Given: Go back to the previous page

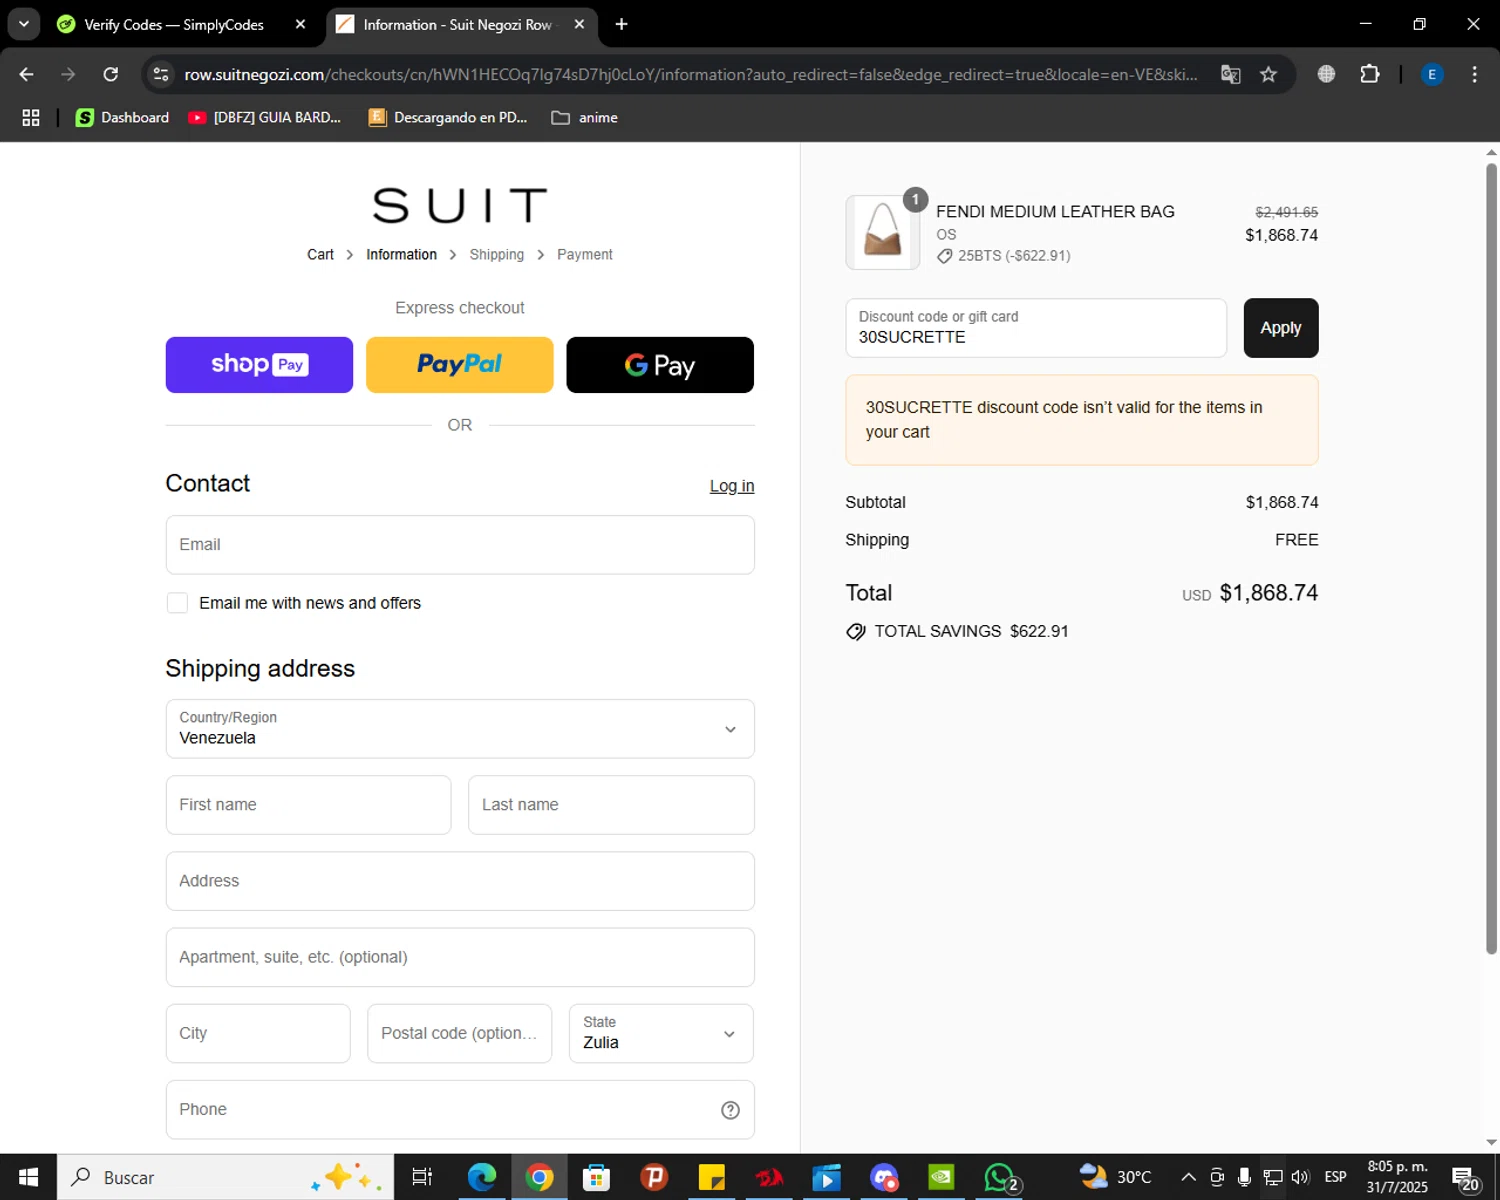Looking at the screenshot, I should point(27,74).
